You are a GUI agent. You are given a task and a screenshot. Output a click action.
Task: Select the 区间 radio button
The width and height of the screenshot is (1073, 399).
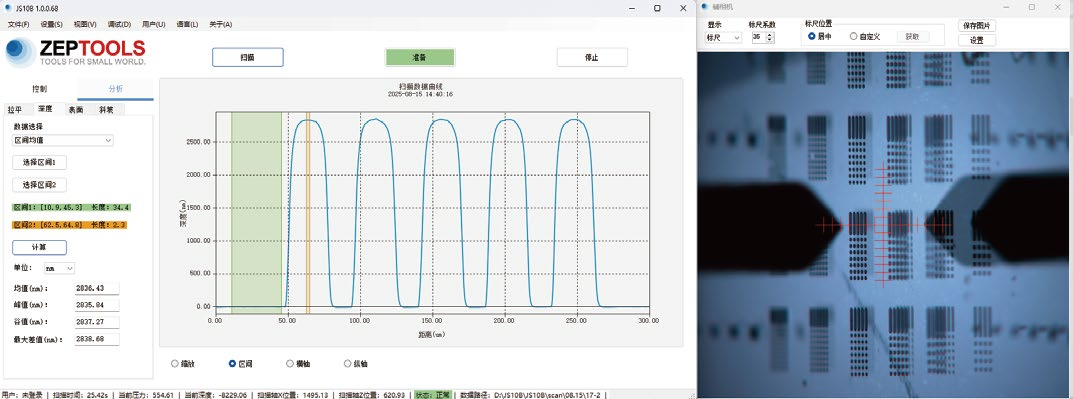(233, 363)
